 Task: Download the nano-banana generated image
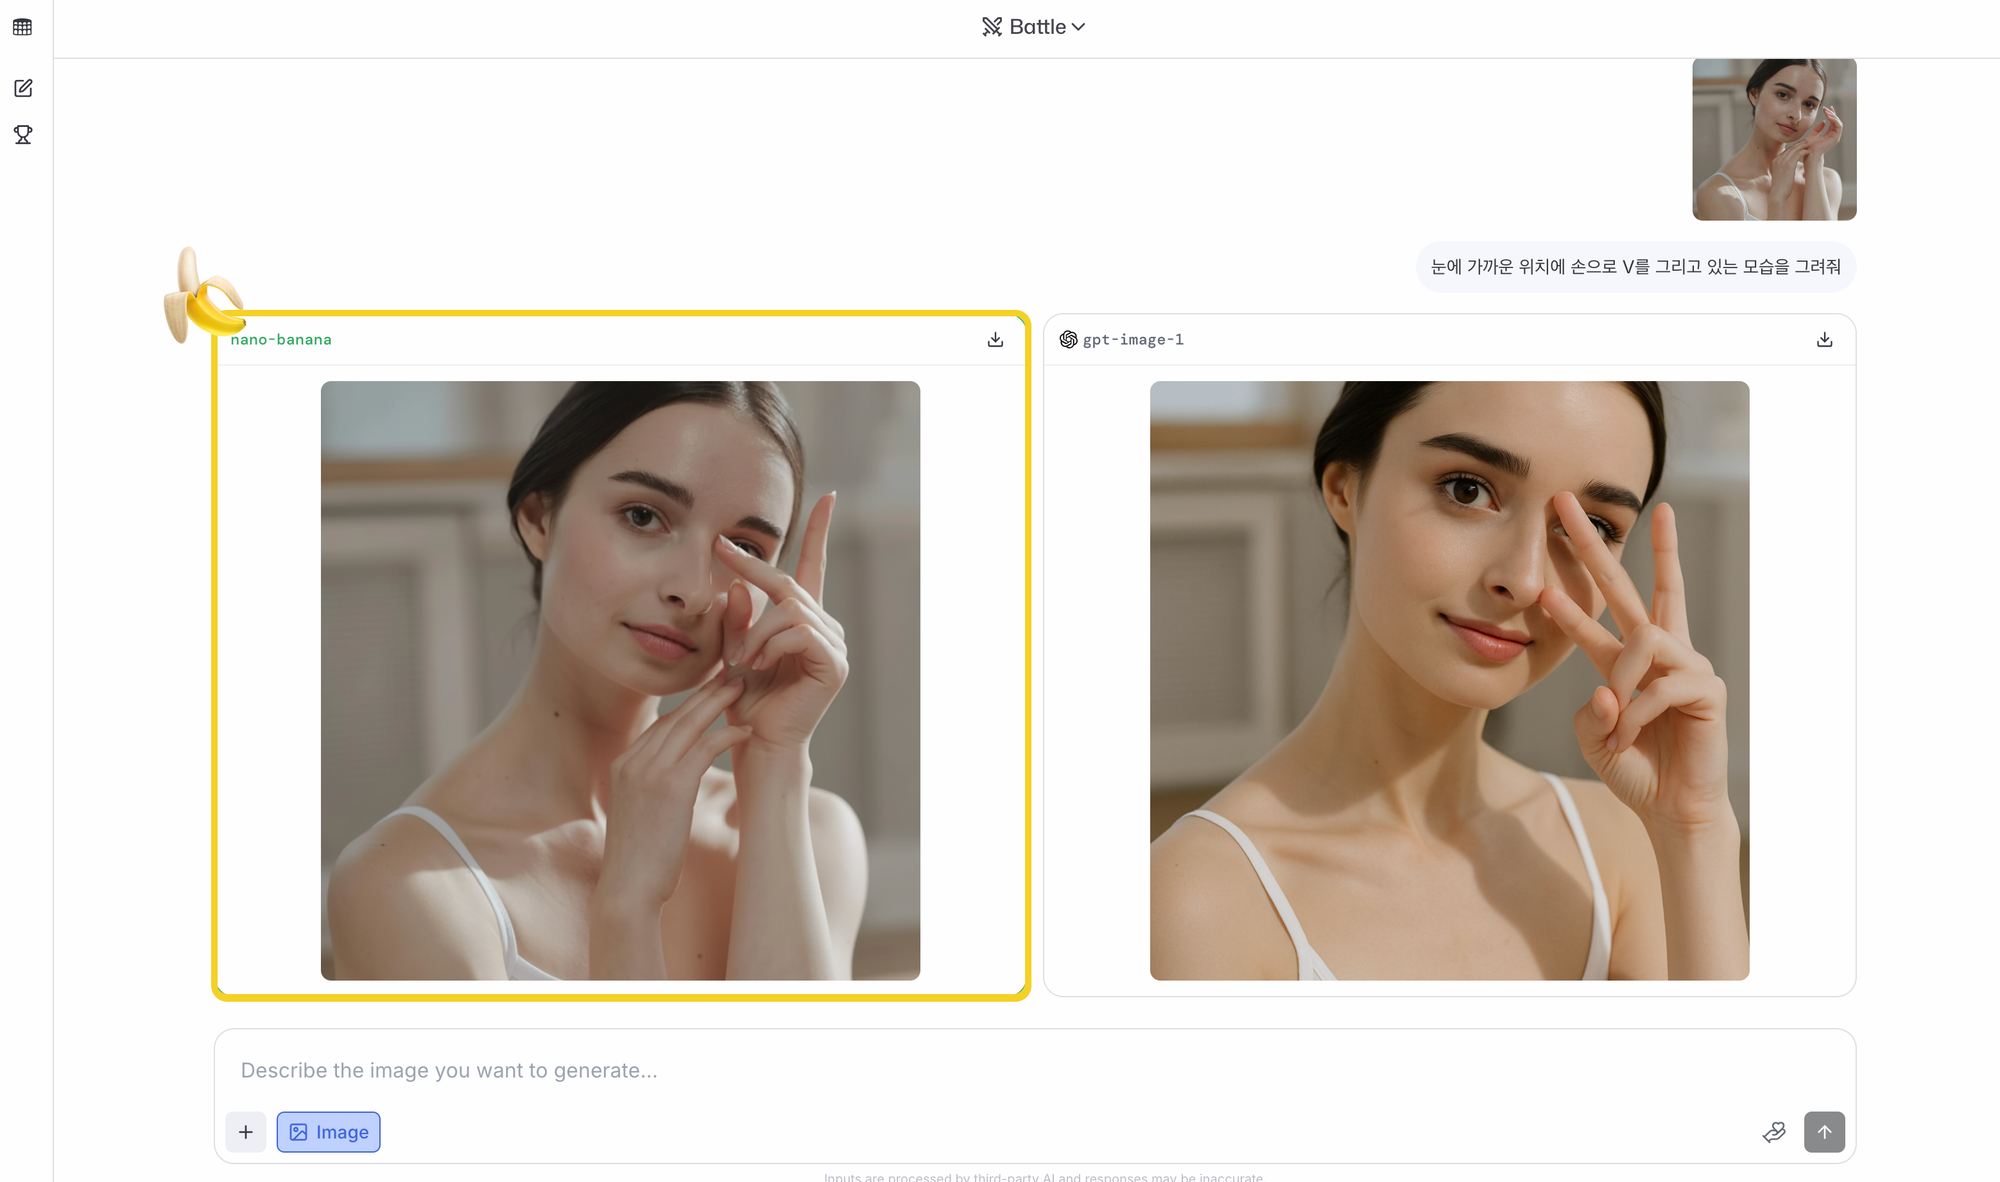tap(995, 340)
